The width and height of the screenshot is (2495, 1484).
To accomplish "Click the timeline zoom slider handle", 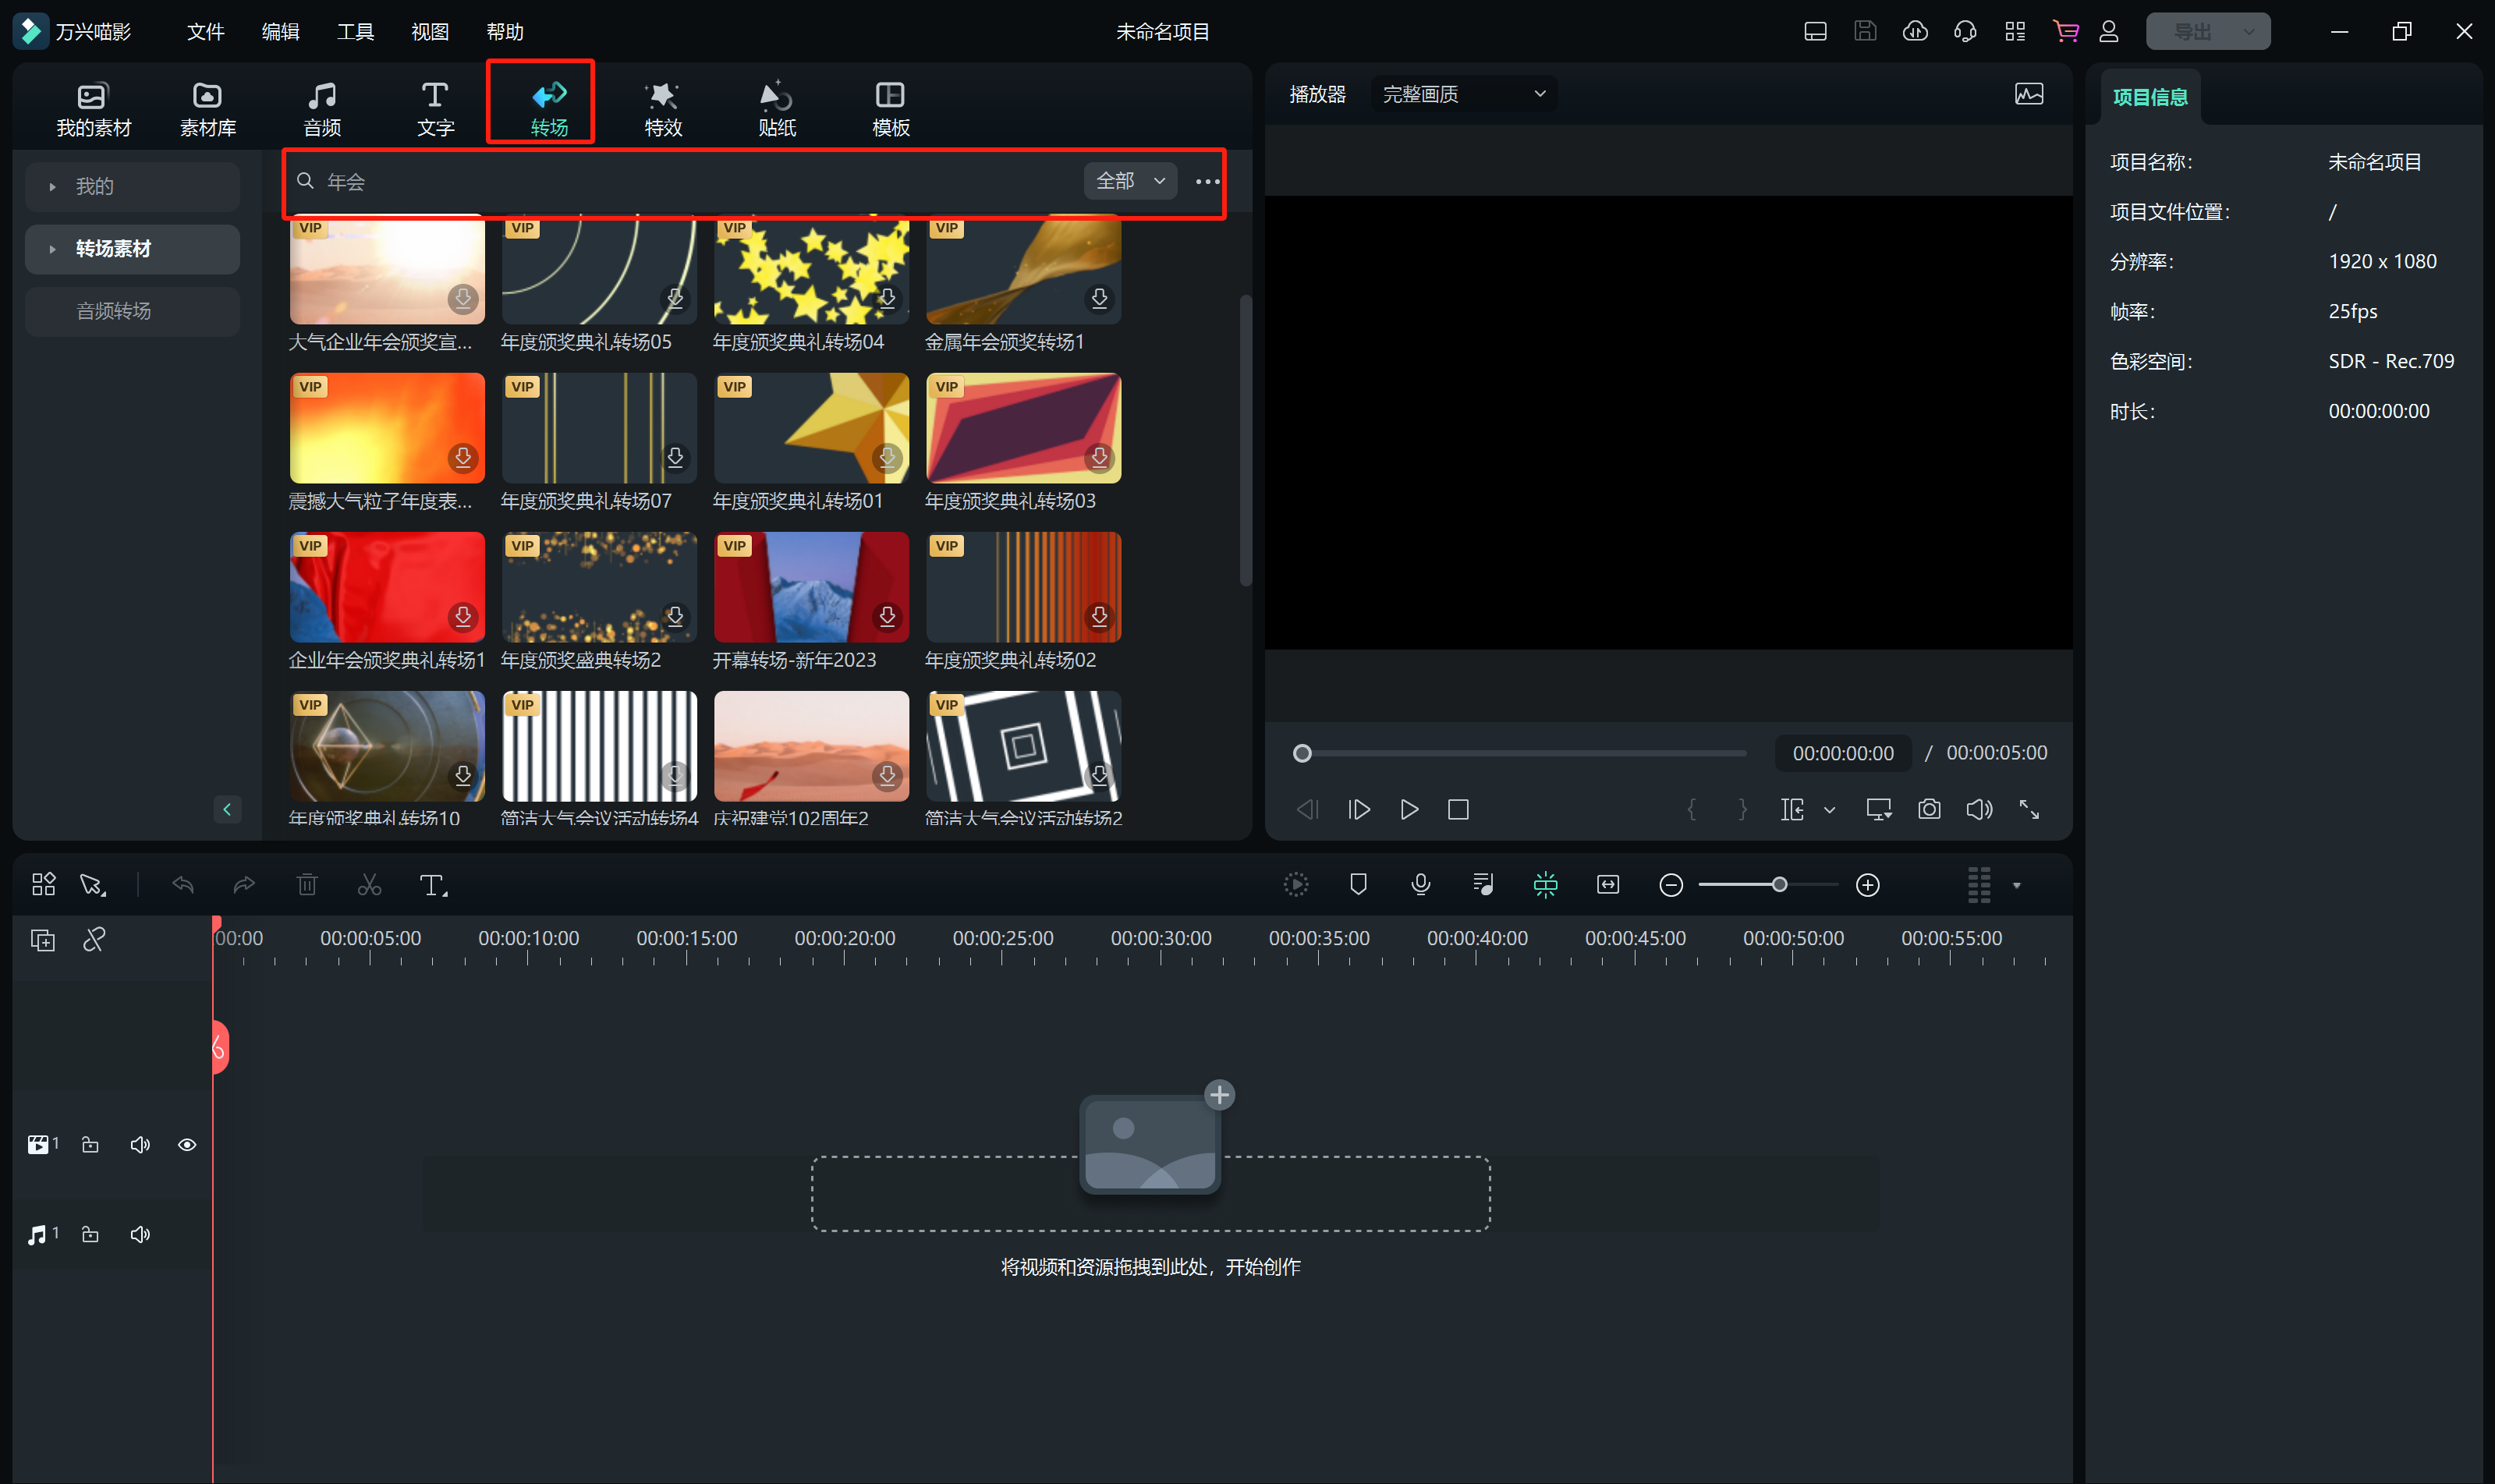I will pyautogui.click(x=1779, y=884).
